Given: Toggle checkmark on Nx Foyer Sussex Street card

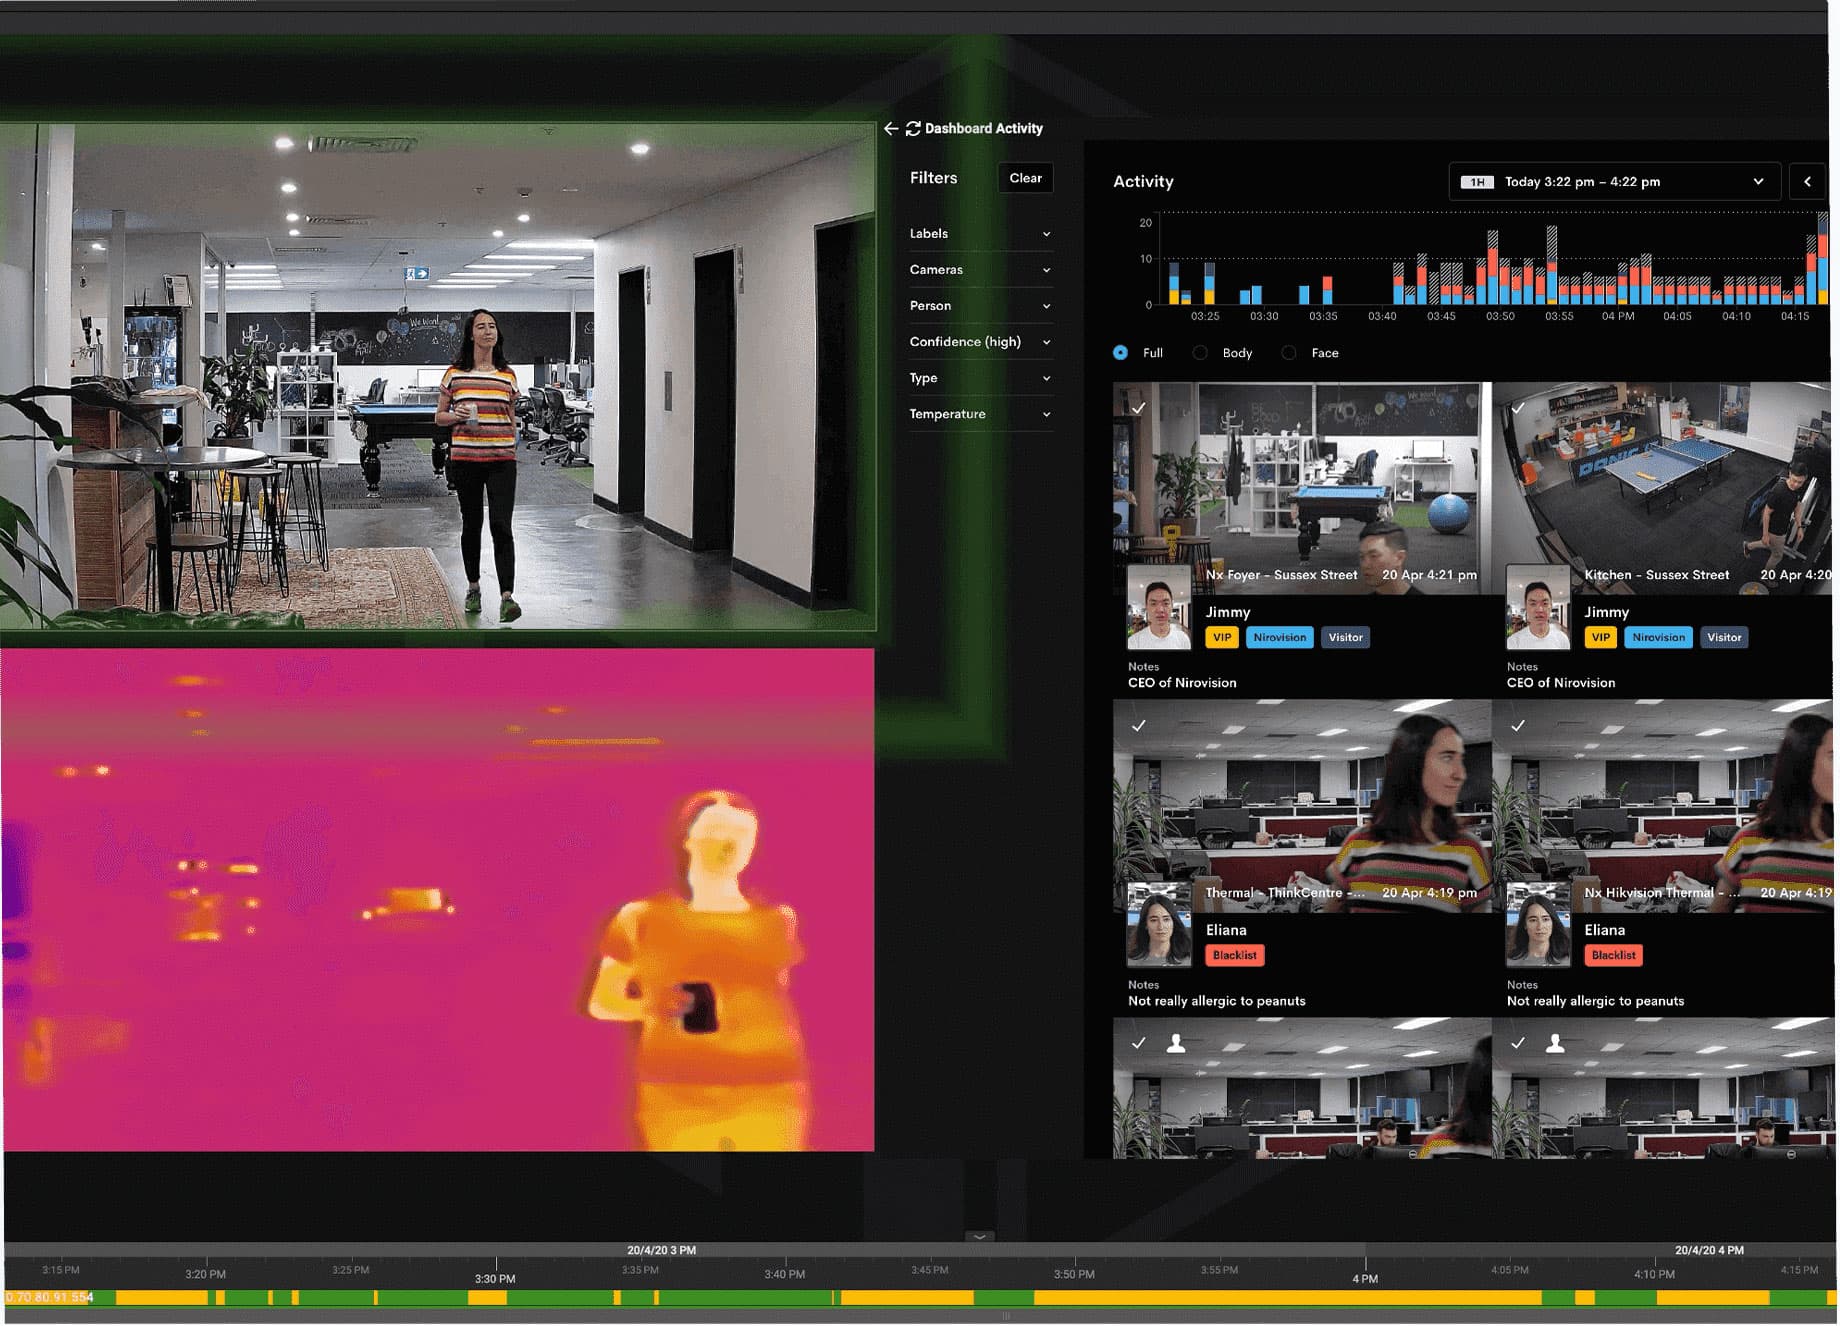Looking at the screenshot, I should tap(1138, 408).
